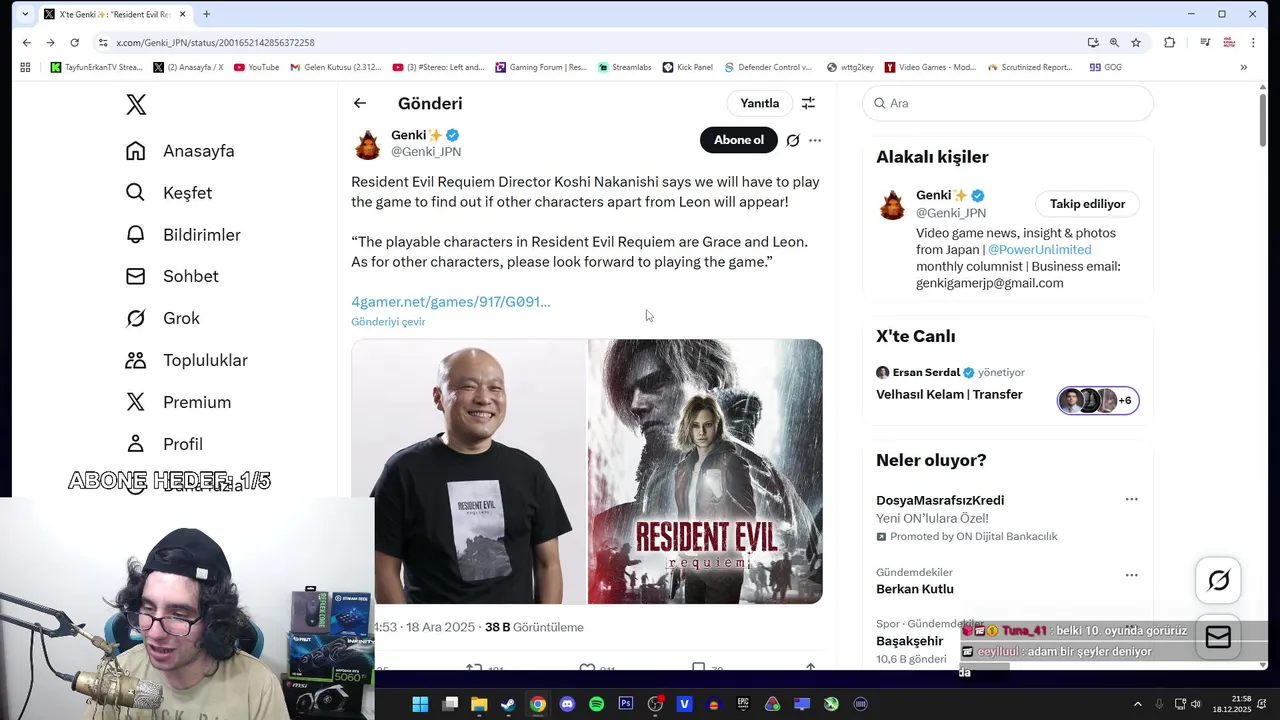
Task: Open Sohbet envelope icon
Action: tap(135, 276)
